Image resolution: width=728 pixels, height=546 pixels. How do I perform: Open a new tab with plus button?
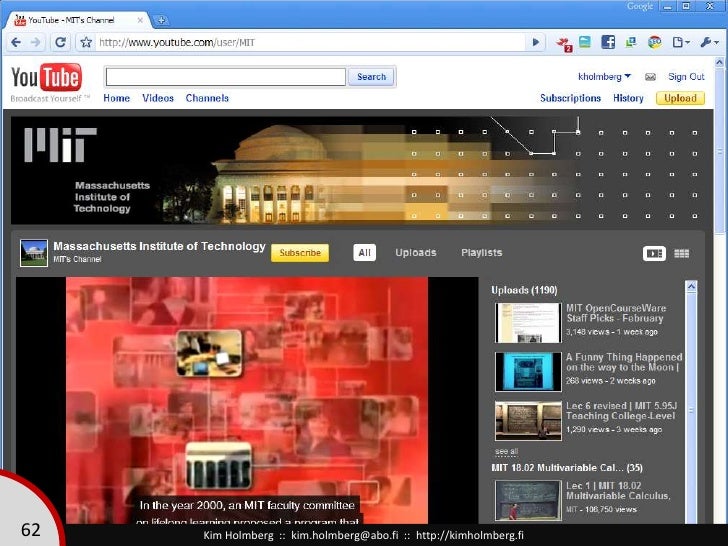[161, 20]
